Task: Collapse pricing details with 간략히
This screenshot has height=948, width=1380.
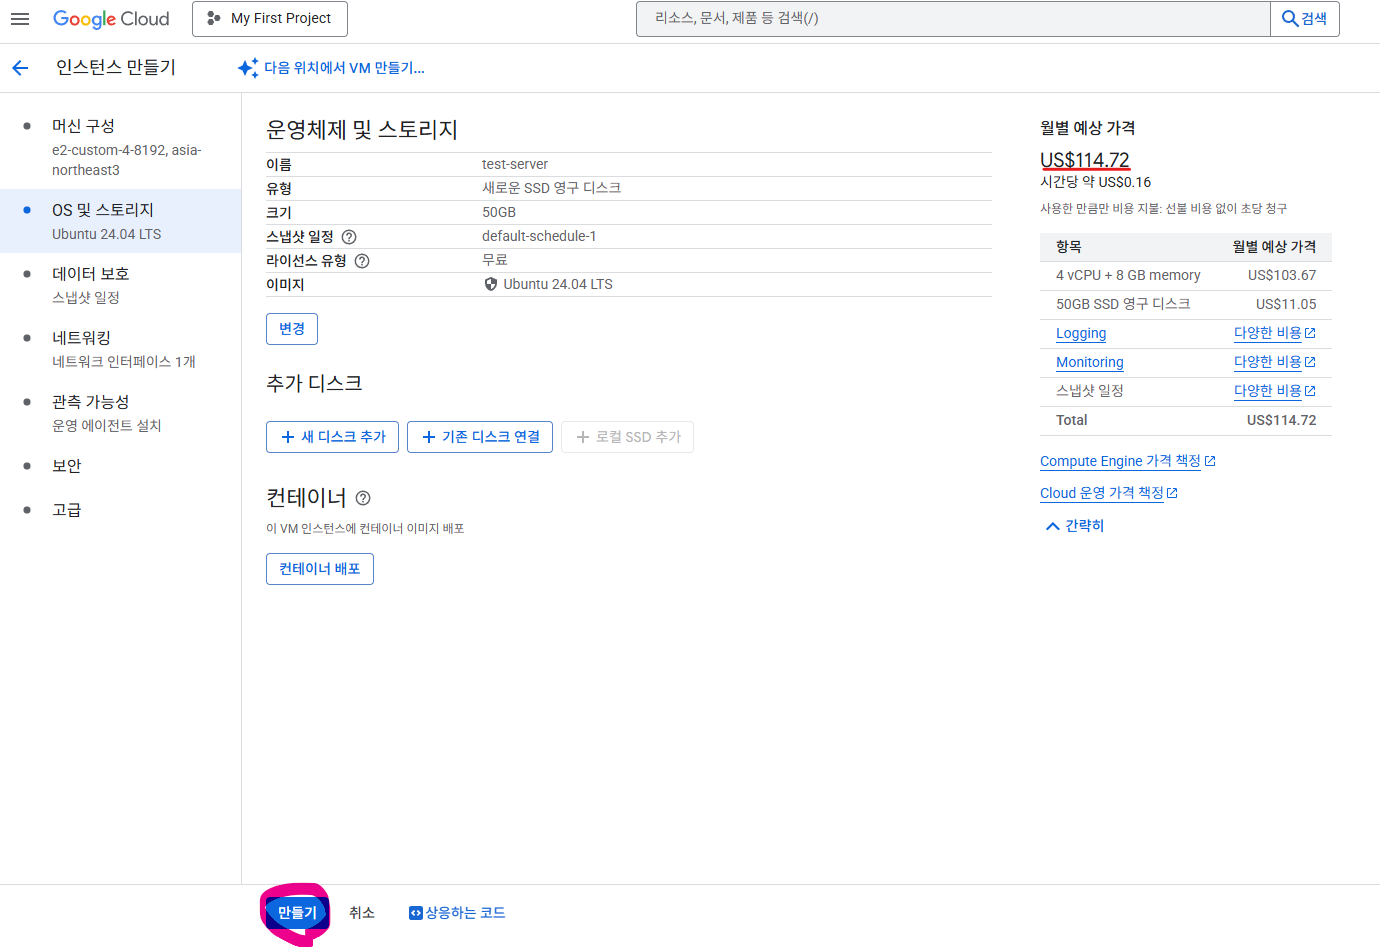Action: [1075, 526]
